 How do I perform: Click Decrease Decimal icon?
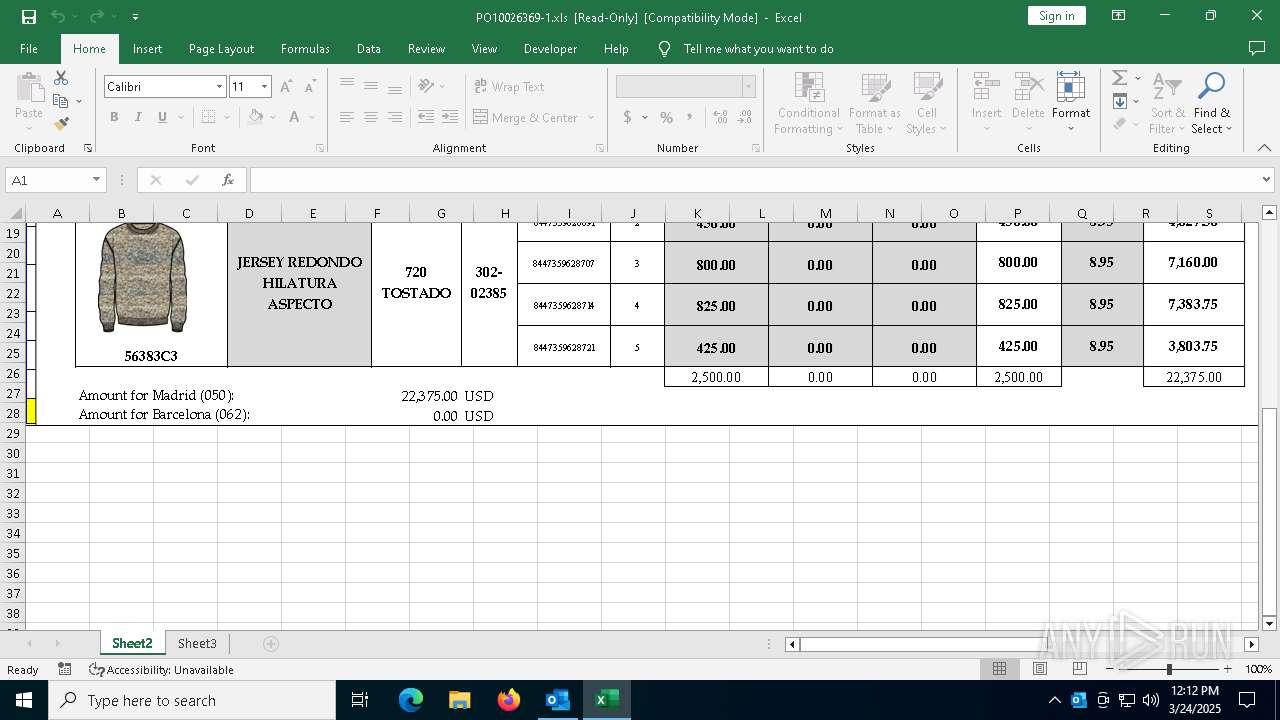tap(745, 117)
